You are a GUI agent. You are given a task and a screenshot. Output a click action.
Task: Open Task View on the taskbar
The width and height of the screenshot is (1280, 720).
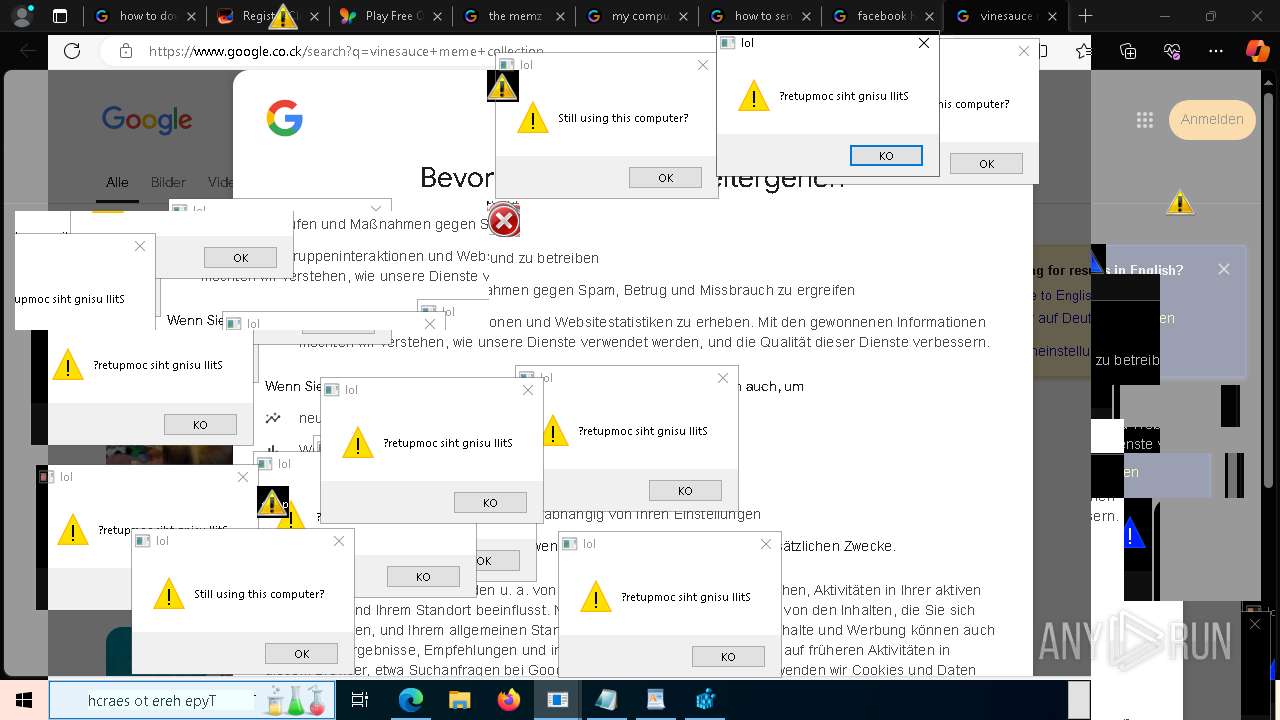pyautogui.click(x=360, y=700)
